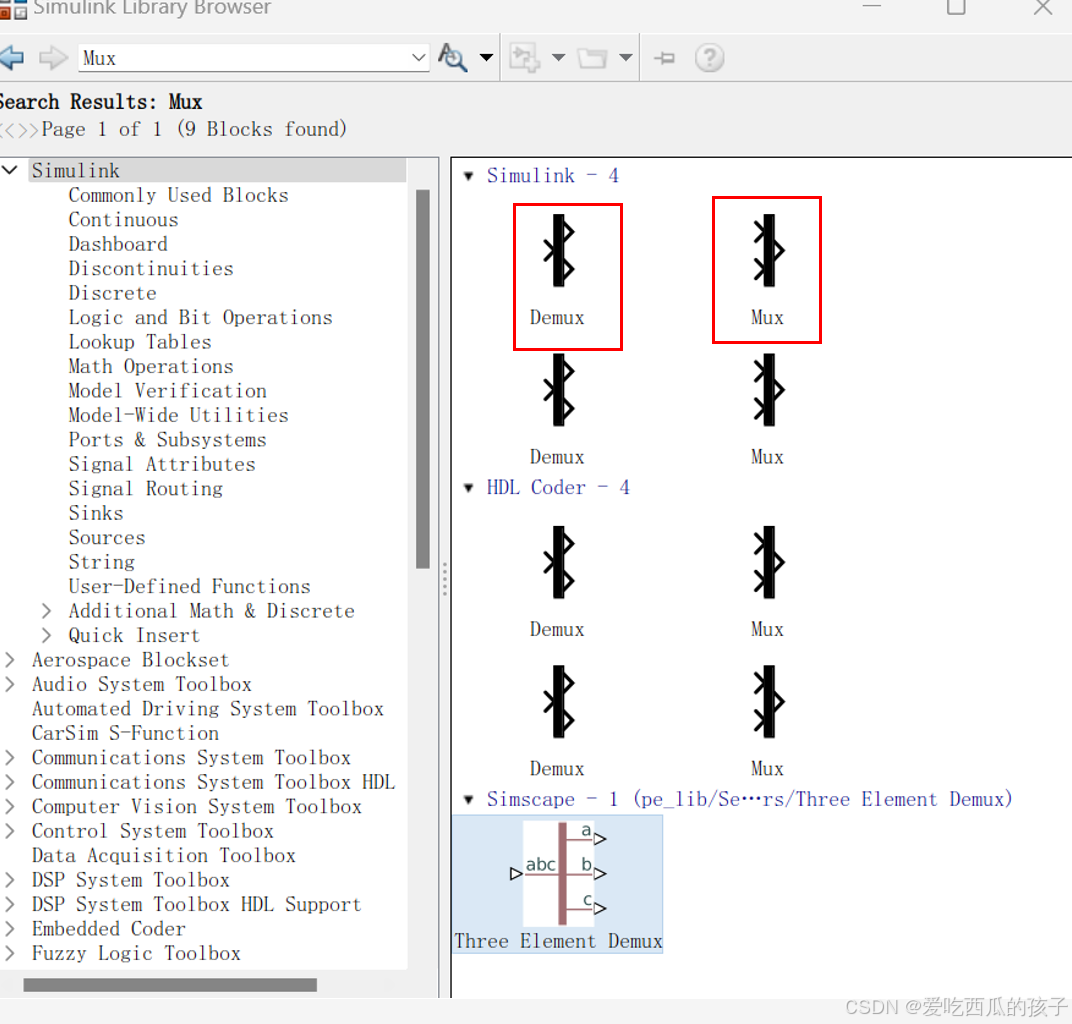Select the Continuous library
Image resolution: width=1072 pixels, height=1024 pixels.
124,219
